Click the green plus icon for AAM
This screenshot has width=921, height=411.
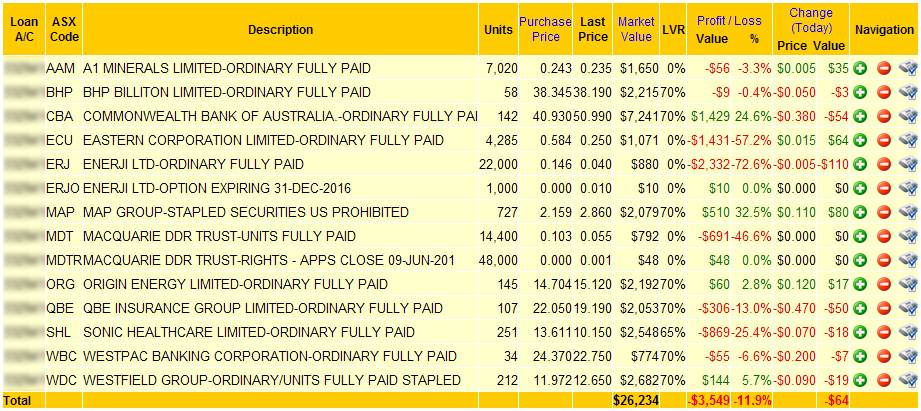(x=861, y=68)
